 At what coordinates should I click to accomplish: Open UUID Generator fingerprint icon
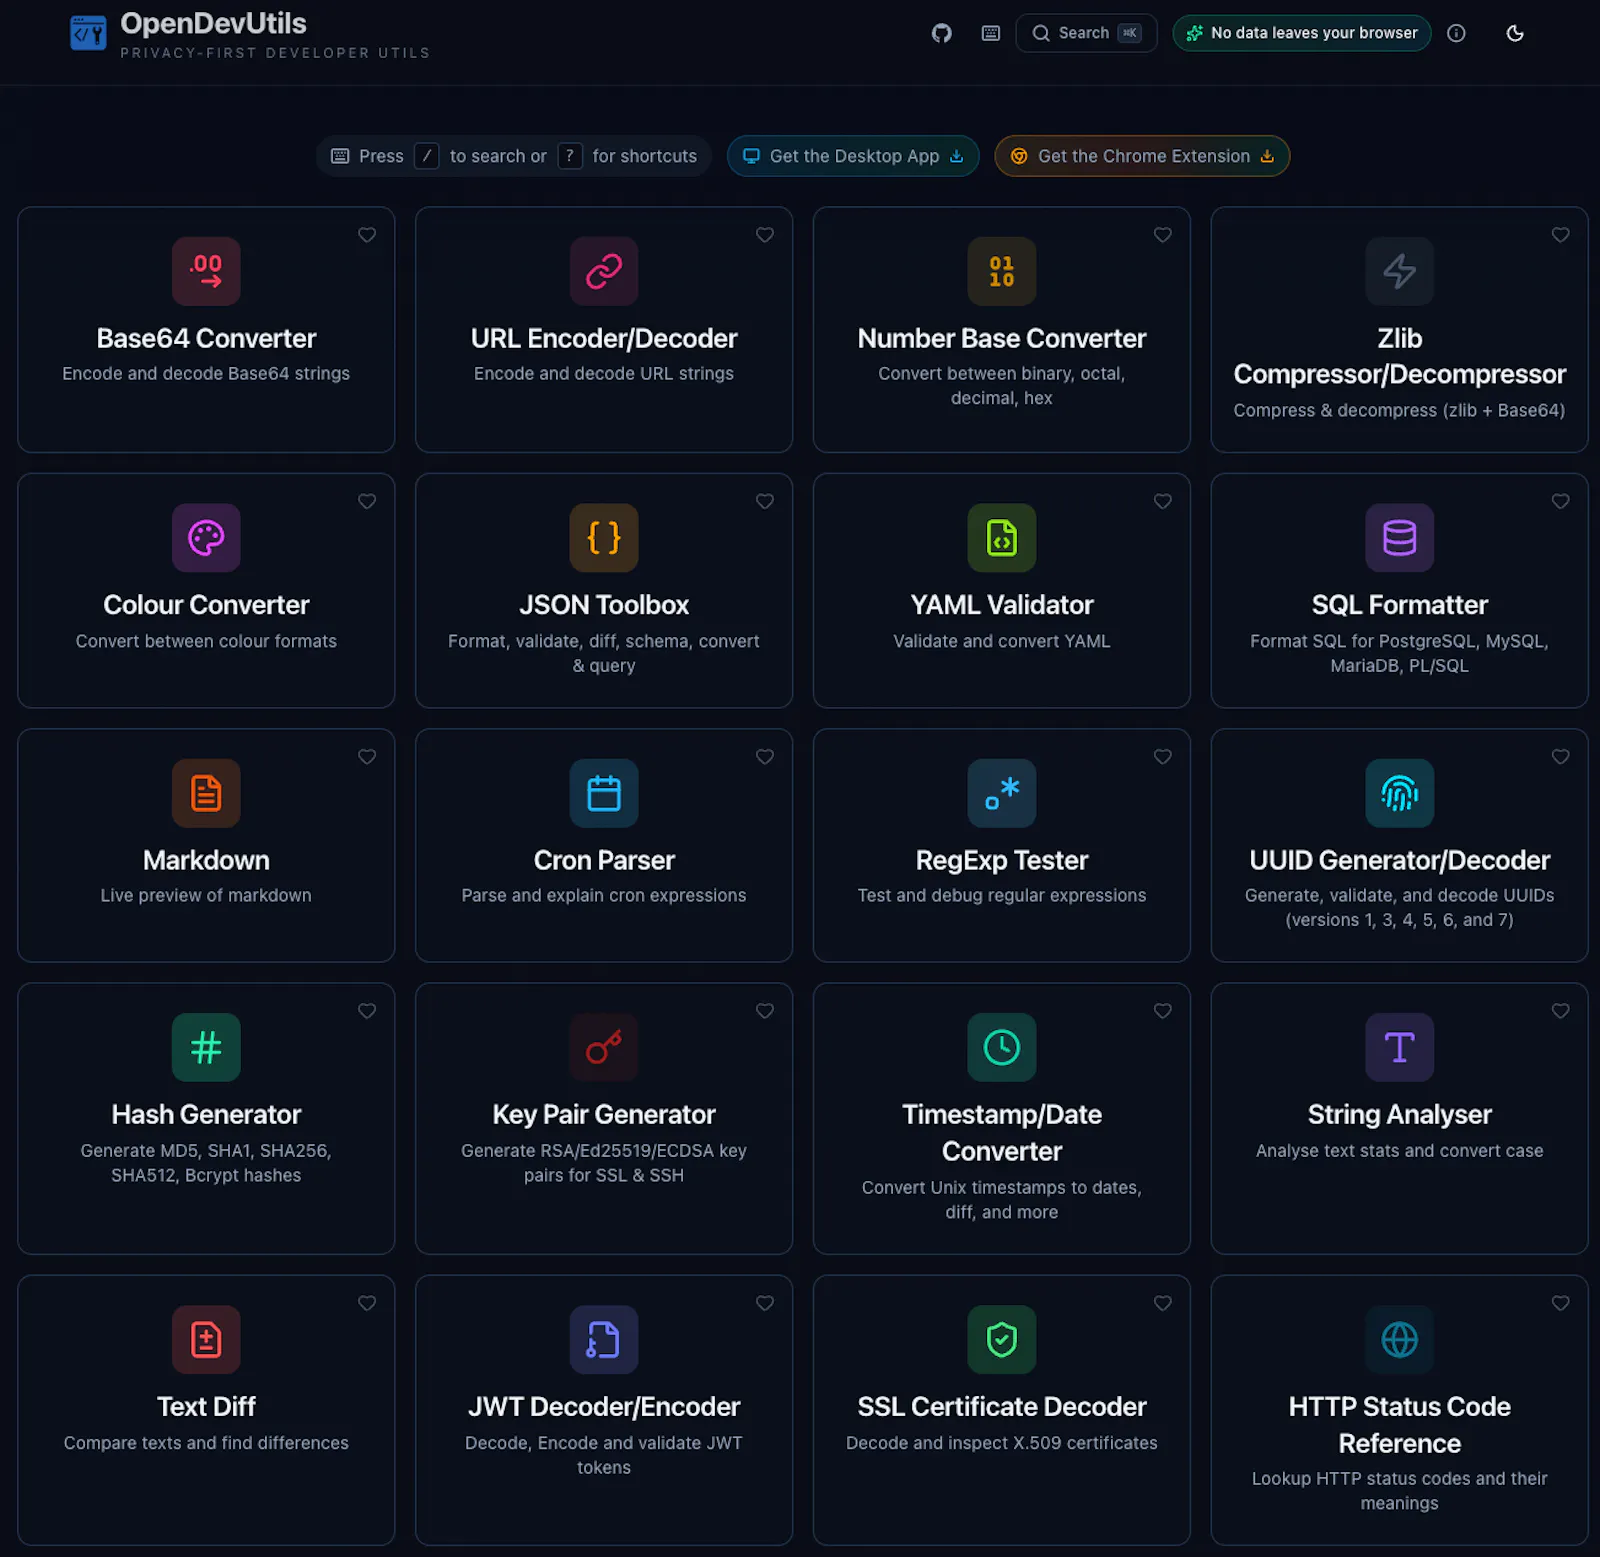point(1400,793)
